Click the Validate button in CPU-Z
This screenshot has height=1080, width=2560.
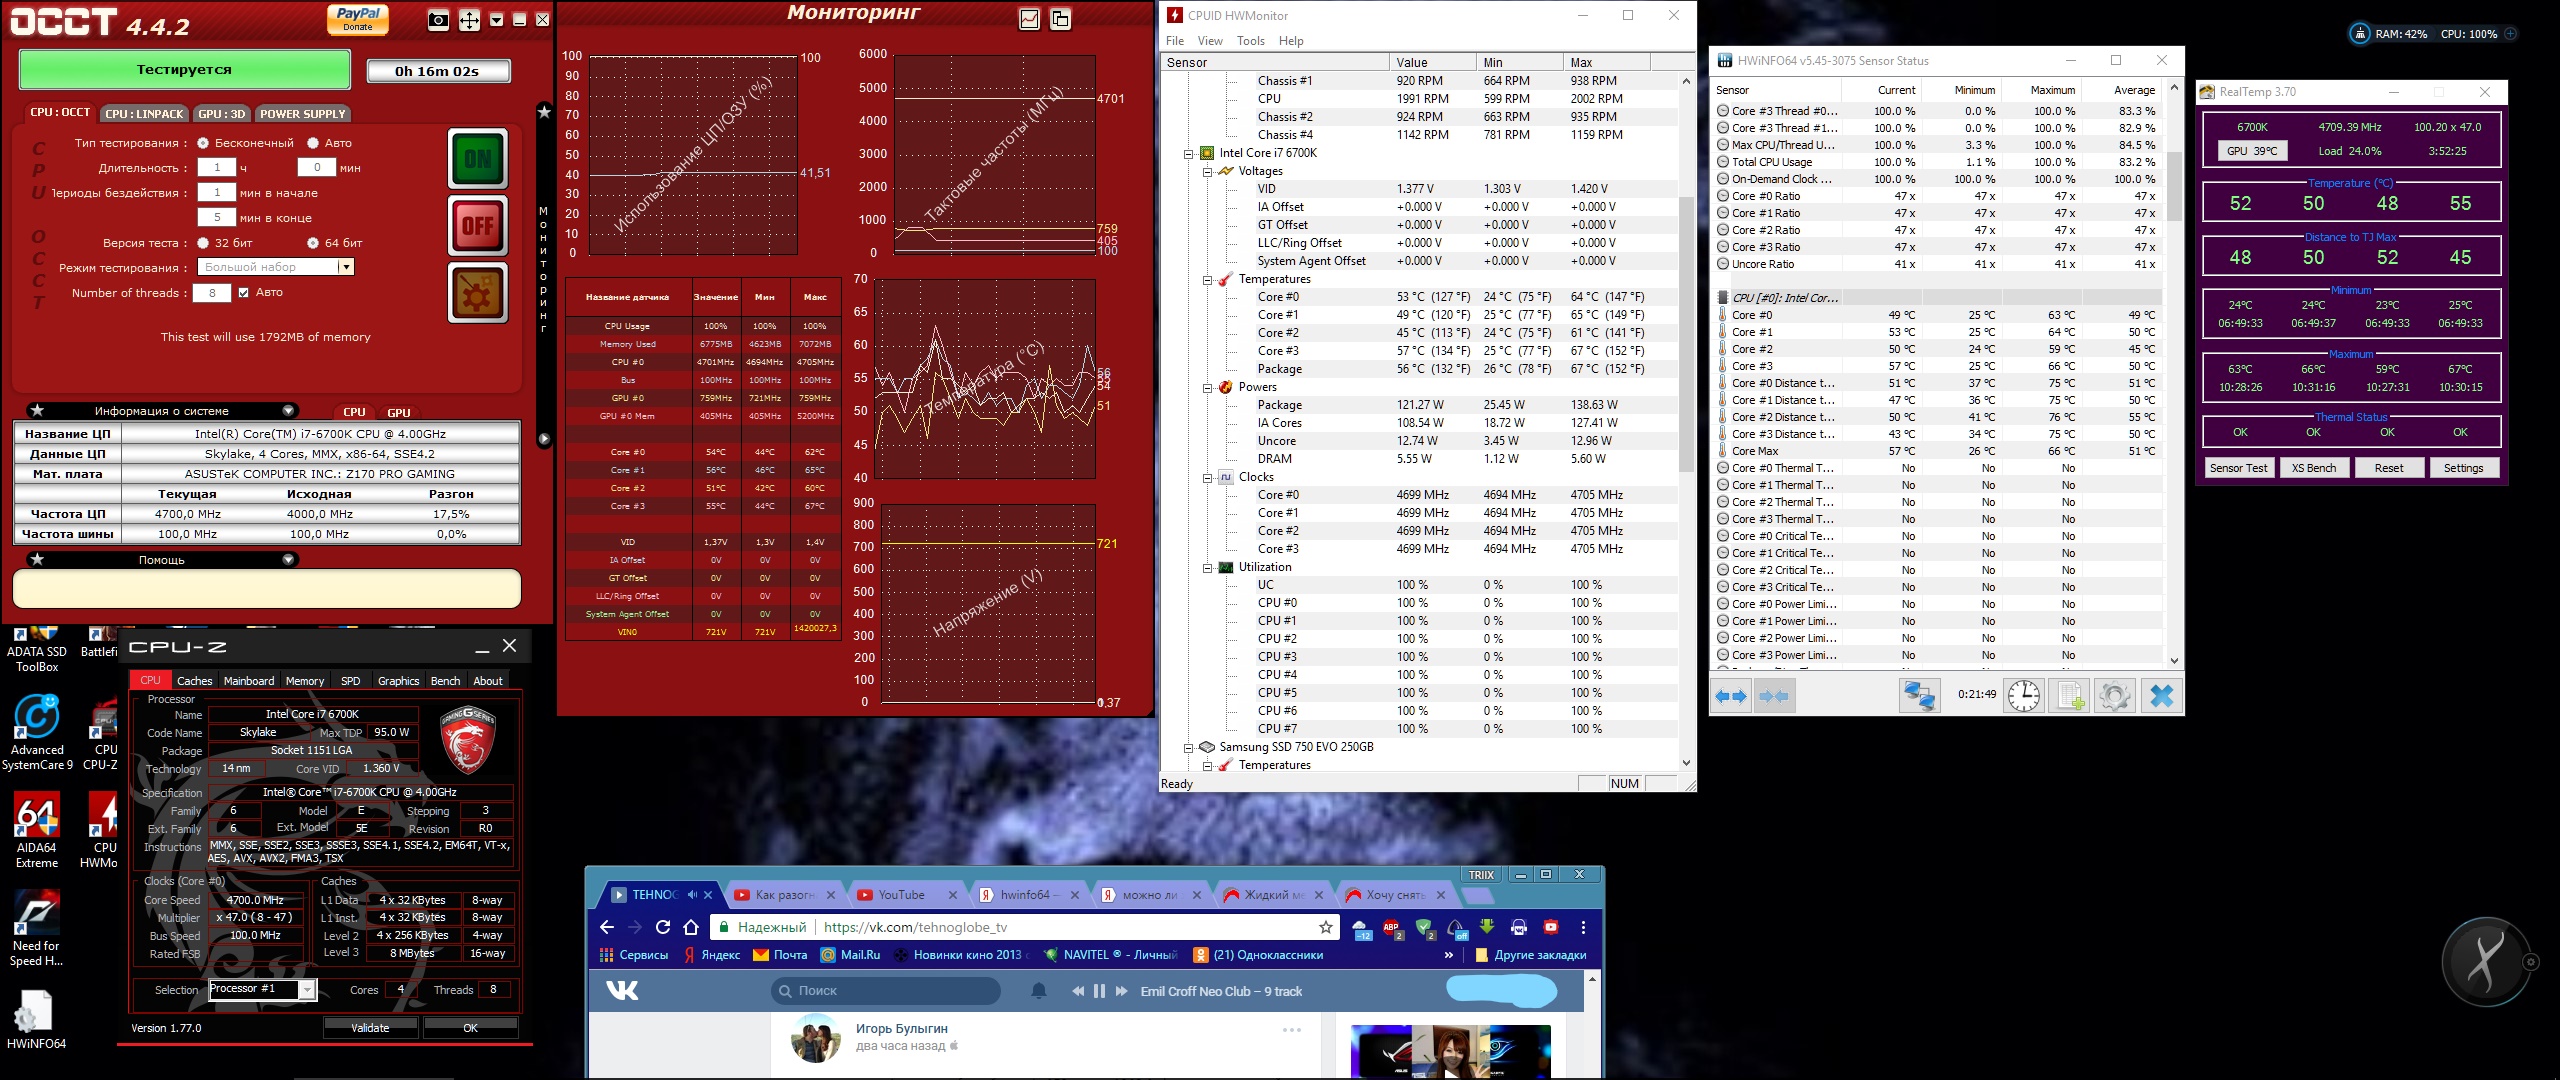coord(370,1028)
